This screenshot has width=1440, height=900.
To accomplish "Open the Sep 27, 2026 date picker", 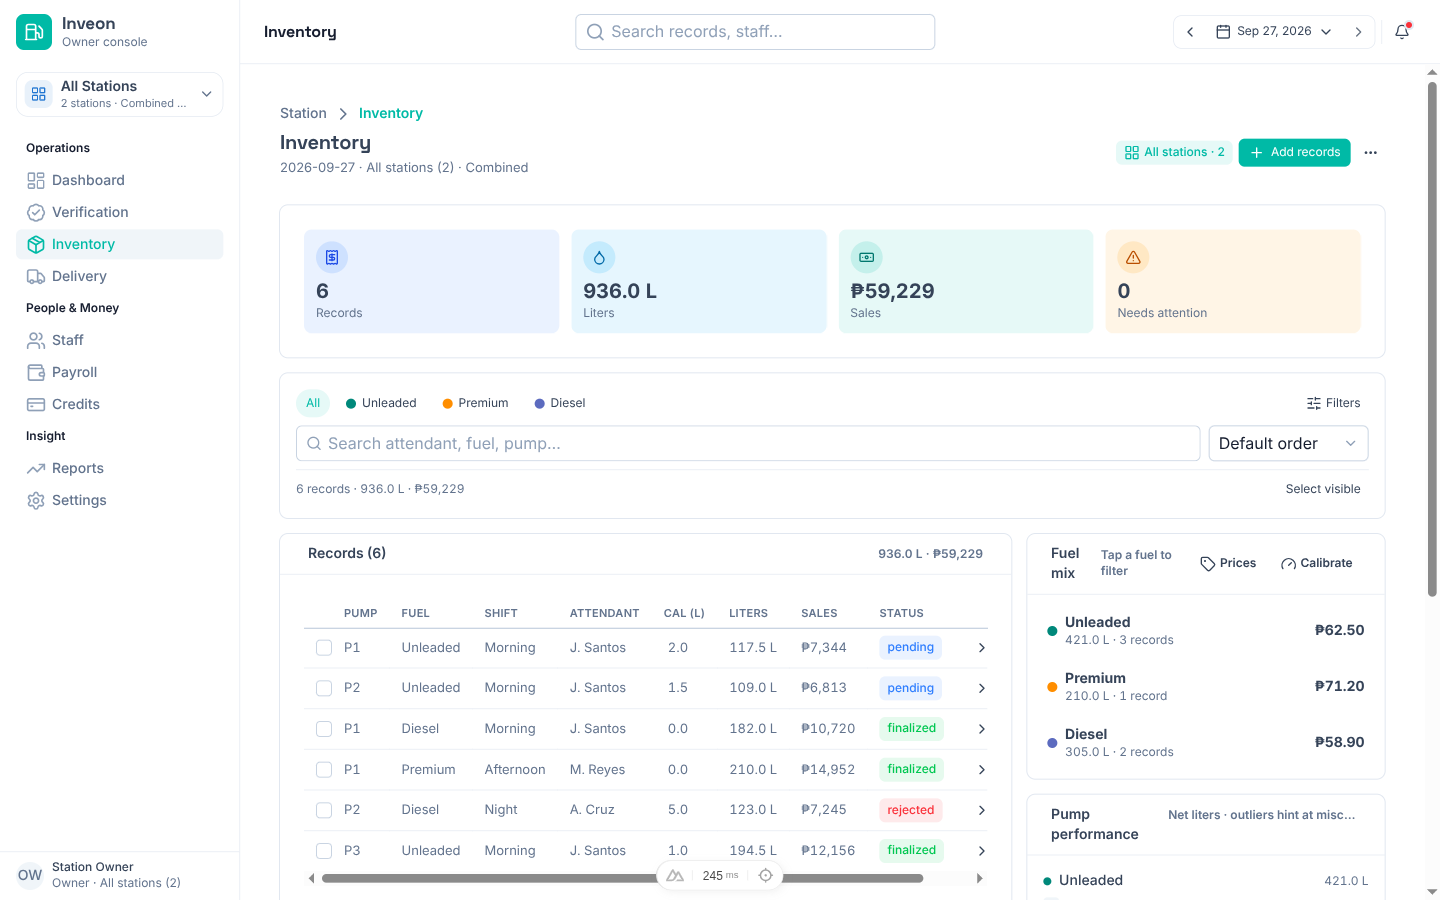I will pyautogui.click(x=1274, y=32).
